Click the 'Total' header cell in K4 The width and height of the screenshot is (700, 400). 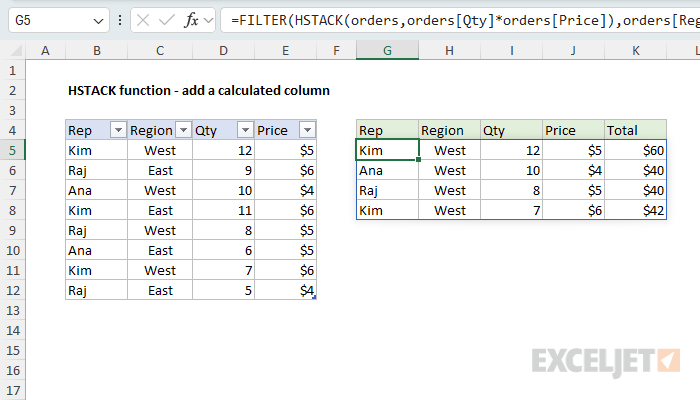tap(635, 130)
